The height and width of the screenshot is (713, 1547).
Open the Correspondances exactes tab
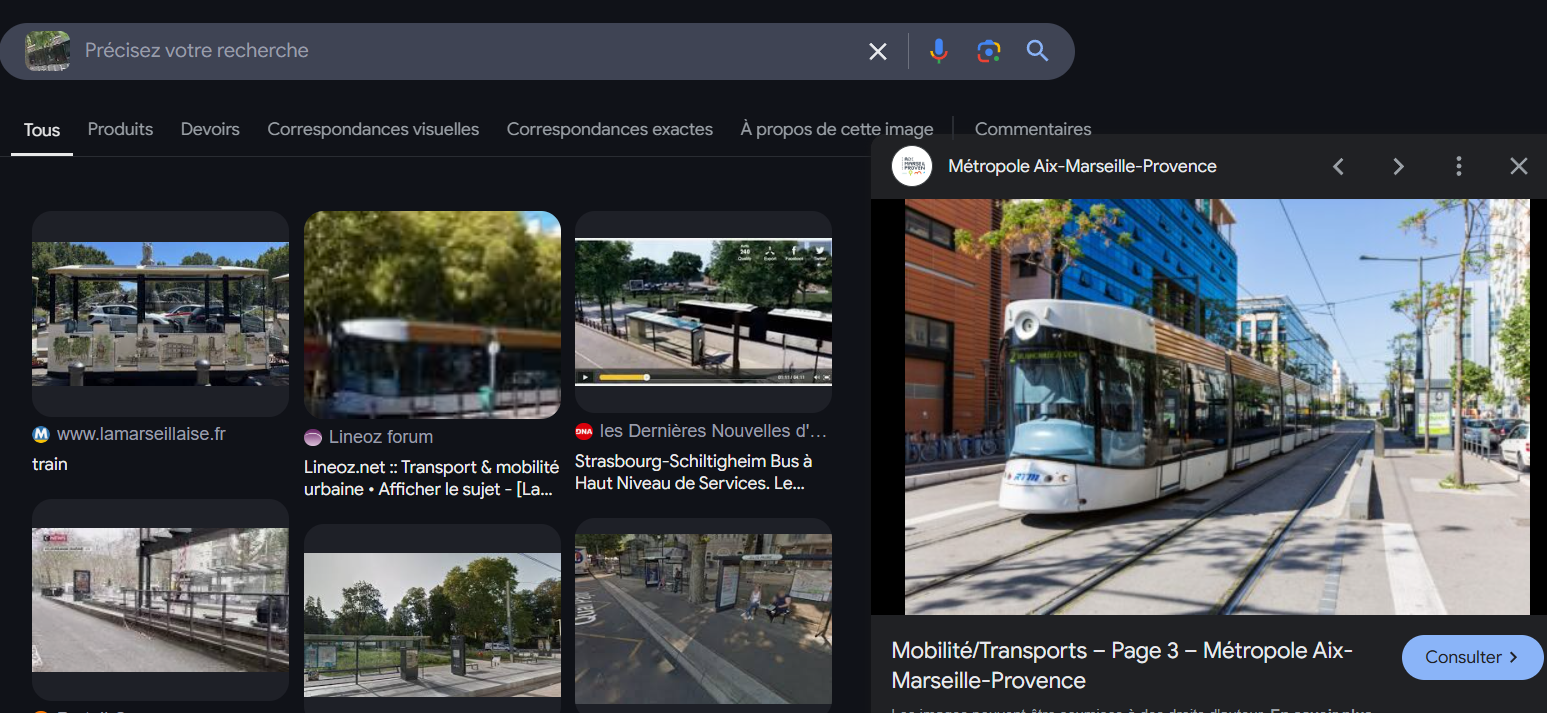(x=609, y=129)
